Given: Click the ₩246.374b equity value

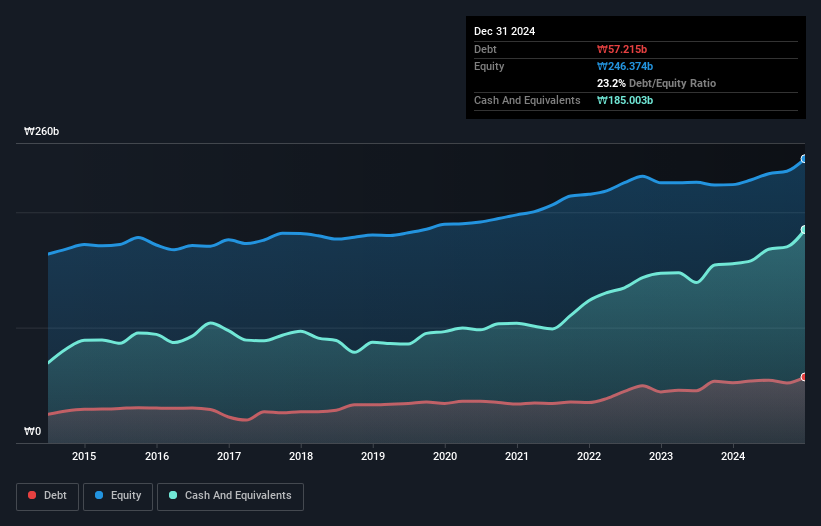Looking at the screenshot, I should [625, 66].
